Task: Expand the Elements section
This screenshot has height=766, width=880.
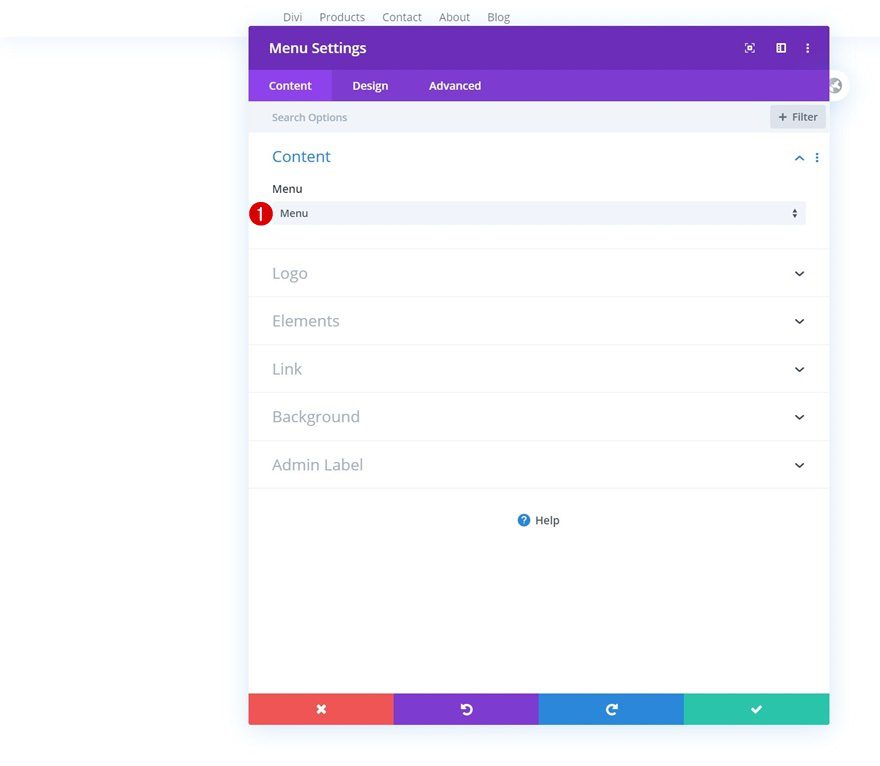Action: (538, 320)
